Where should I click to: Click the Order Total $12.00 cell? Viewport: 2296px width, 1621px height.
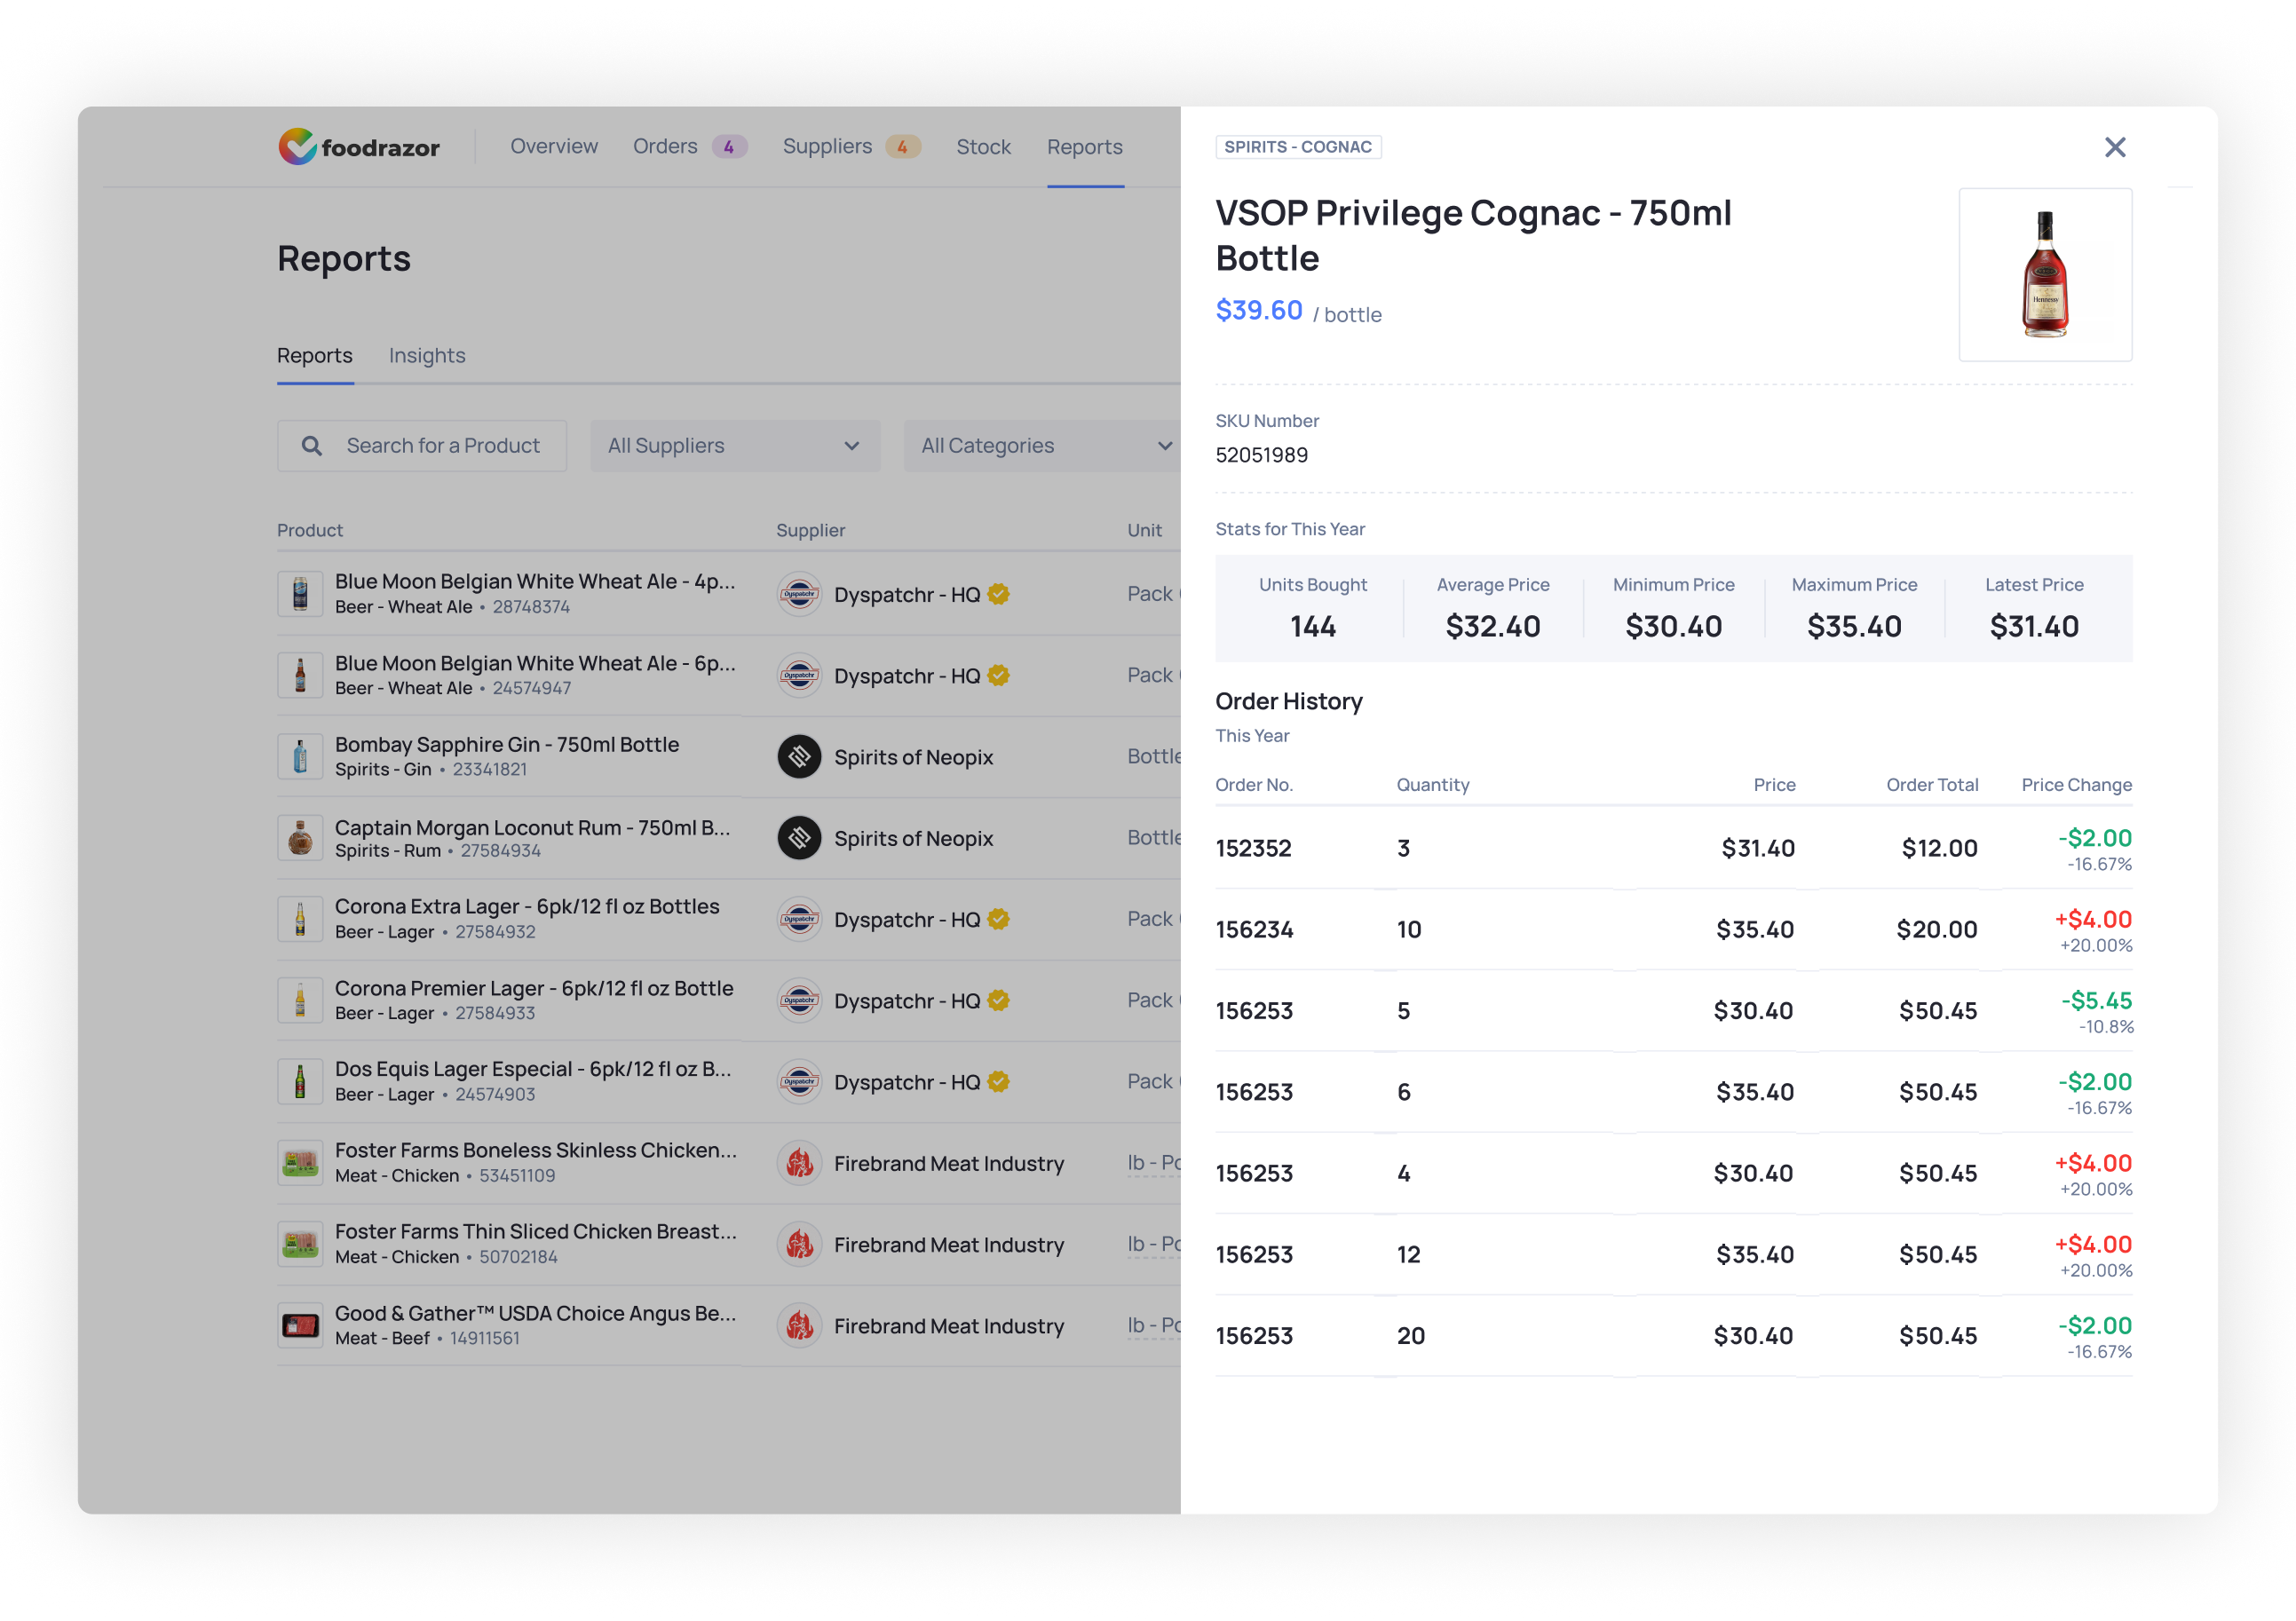pos(1939,848)
